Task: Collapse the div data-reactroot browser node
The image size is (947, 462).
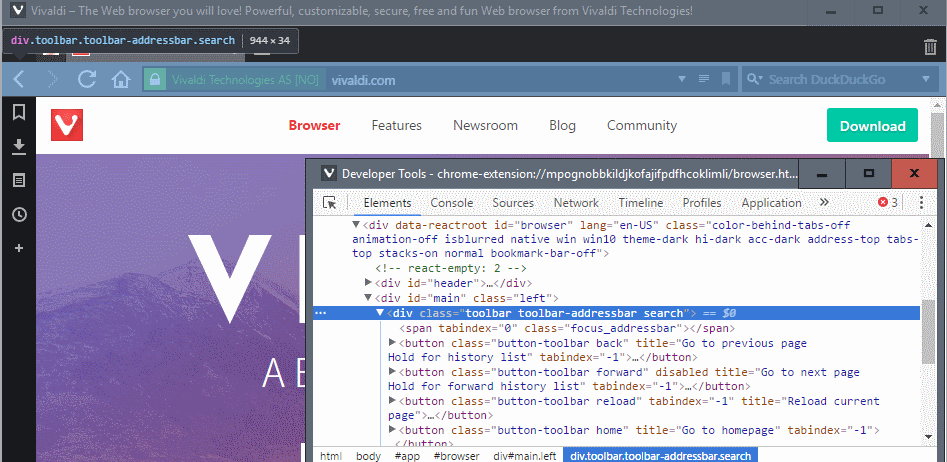Action: click(356, 225)
